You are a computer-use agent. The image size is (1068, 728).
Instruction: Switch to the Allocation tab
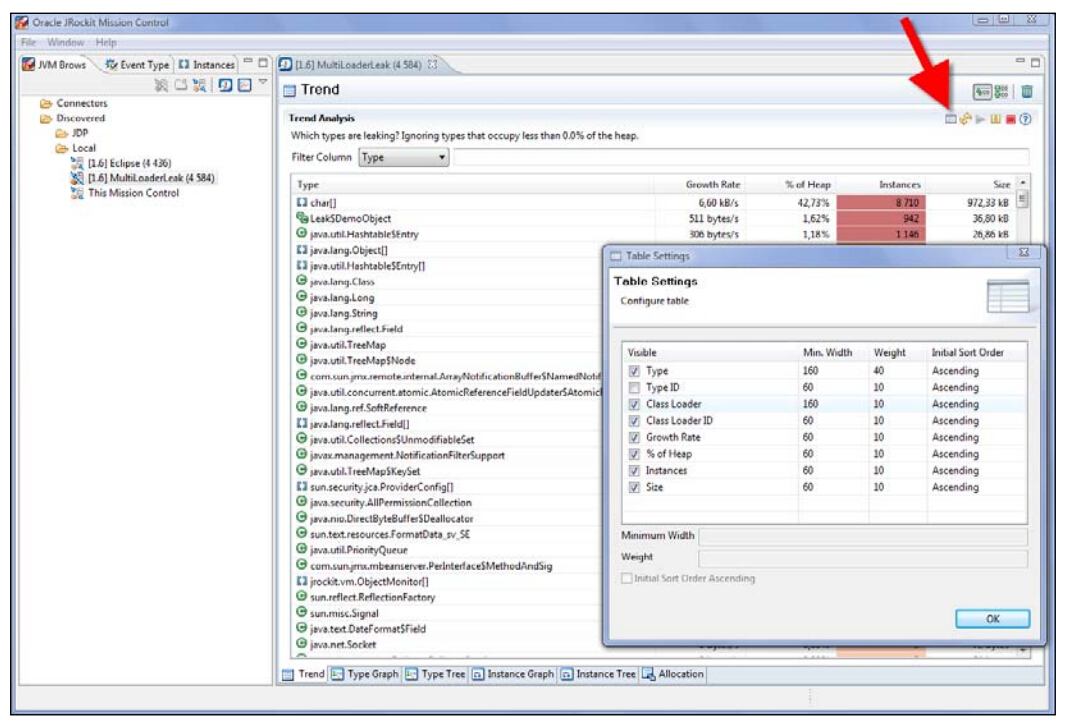(x=673, y=674)
